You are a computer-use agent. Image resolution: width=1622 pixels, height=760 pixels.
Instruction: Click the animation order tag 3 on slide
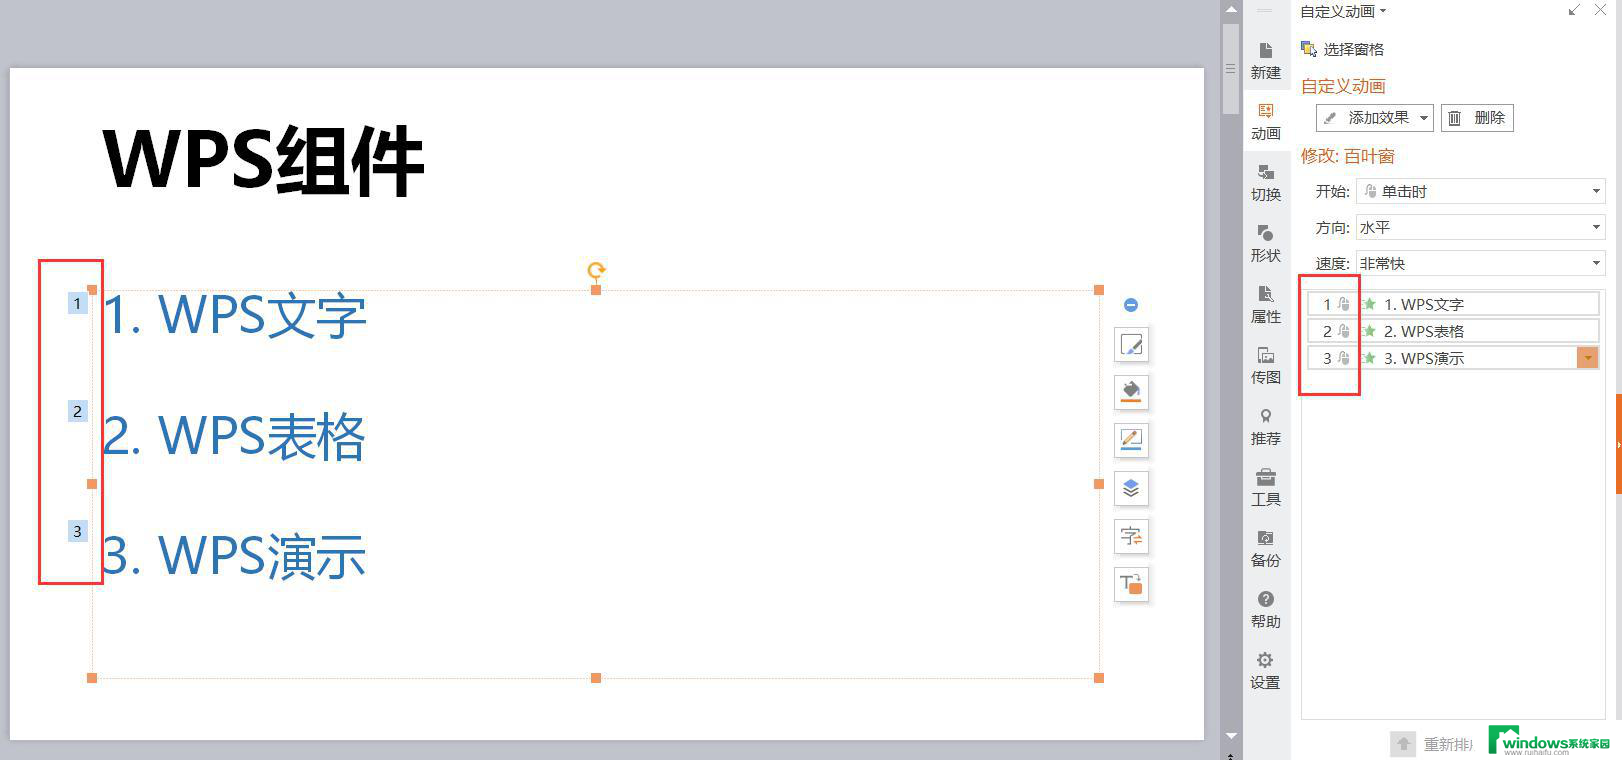coord(77,531)
